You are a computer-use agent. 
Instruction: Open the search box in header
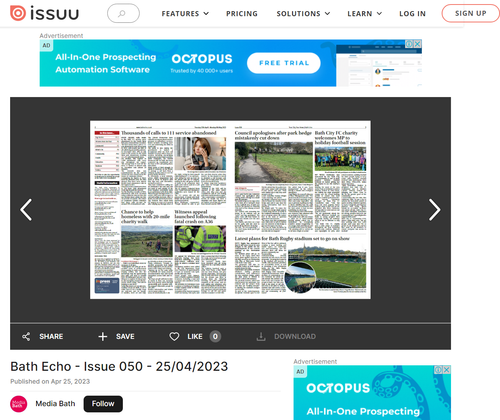(123, 13)
